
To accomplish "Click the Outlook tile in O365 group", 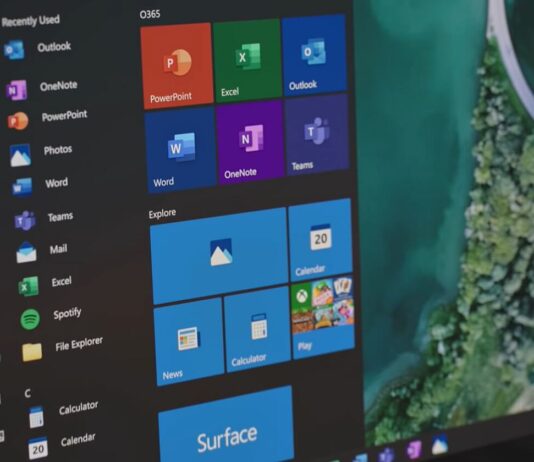I will coord(314,54).
